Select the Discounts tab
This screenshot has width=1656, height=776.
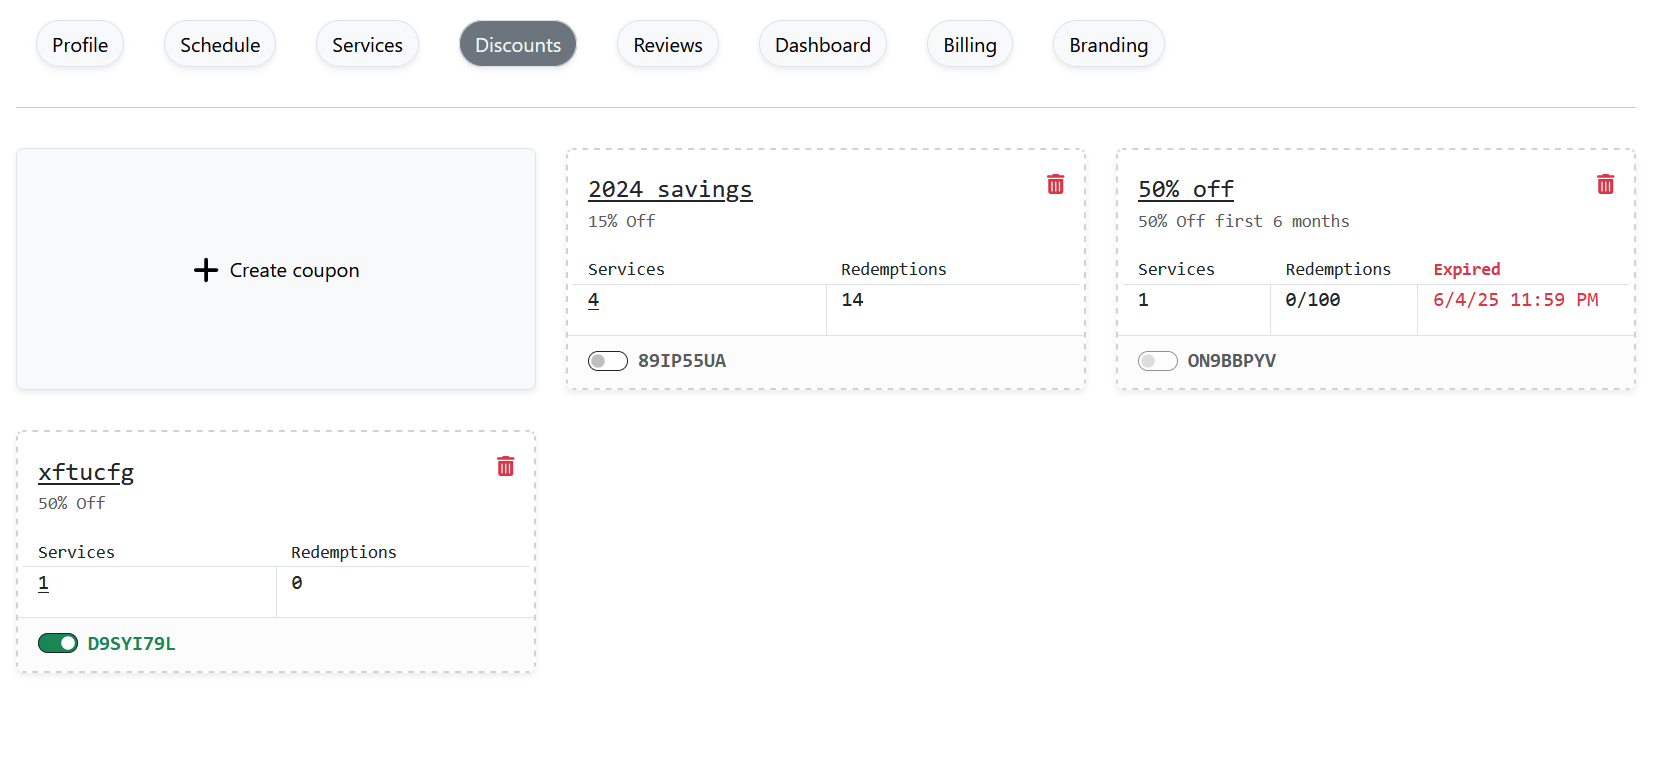click(x=518, y=45)
